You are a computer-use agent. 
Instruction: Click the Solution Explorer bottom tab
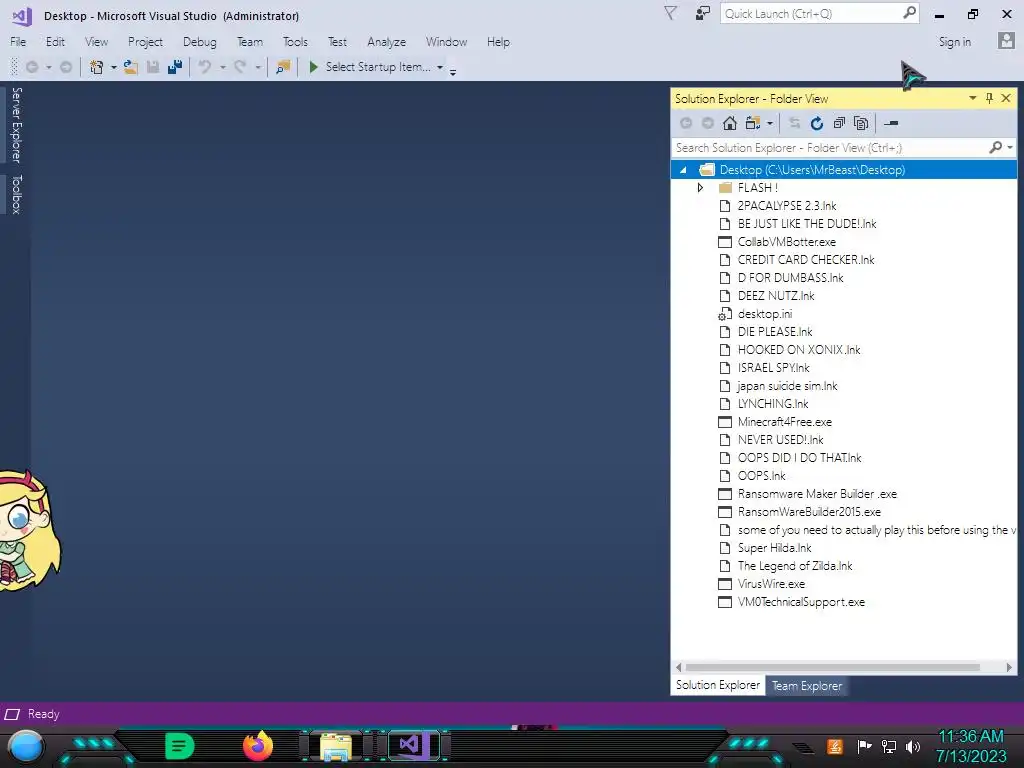coord(718,685)
